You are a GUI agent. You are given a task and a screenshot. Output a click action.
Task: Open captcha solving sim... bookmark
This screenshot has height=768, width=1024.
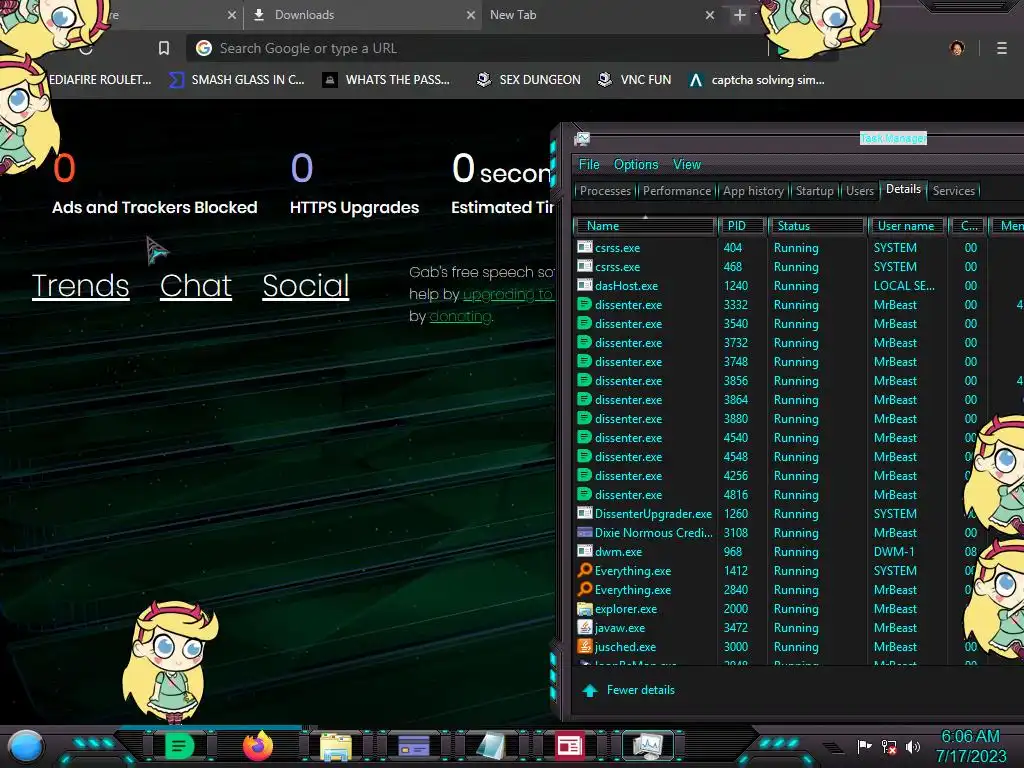click(x=757, y=80)
